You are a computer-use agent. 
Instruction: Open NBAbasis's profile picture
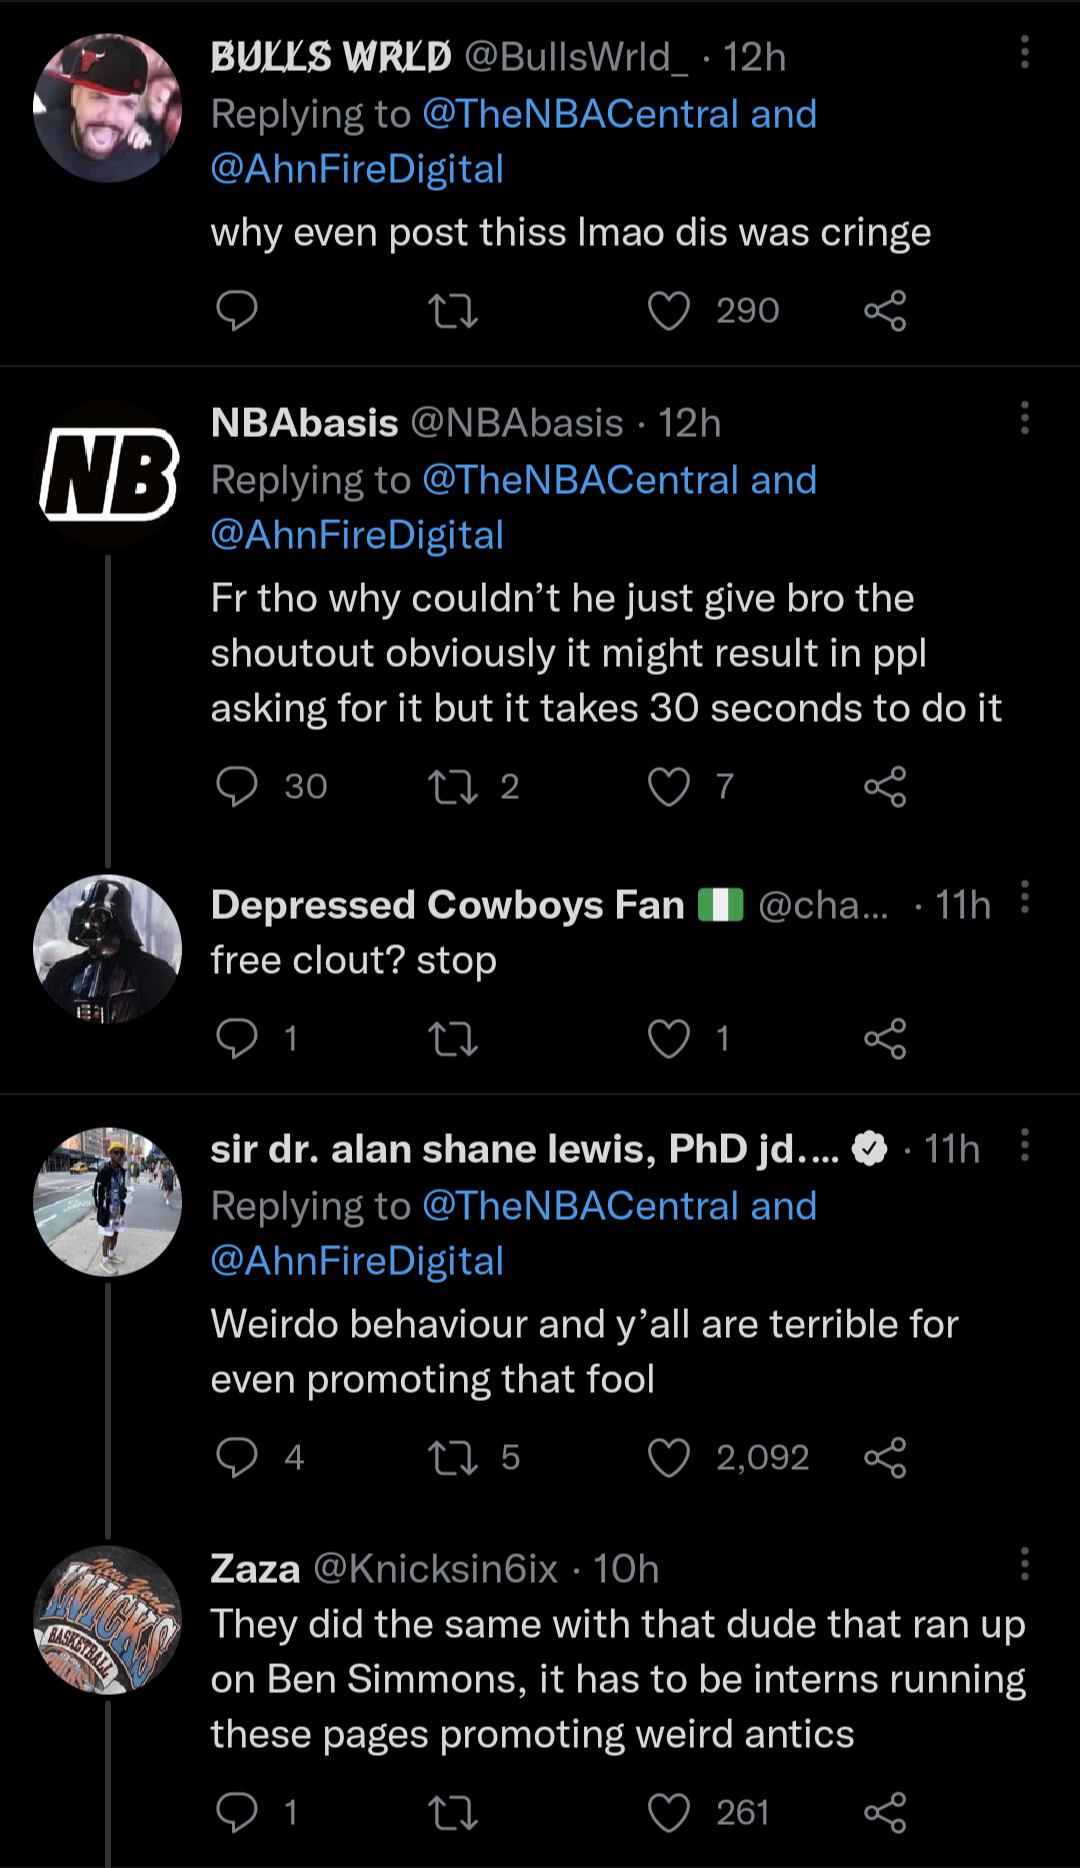[x=107, y=478]
